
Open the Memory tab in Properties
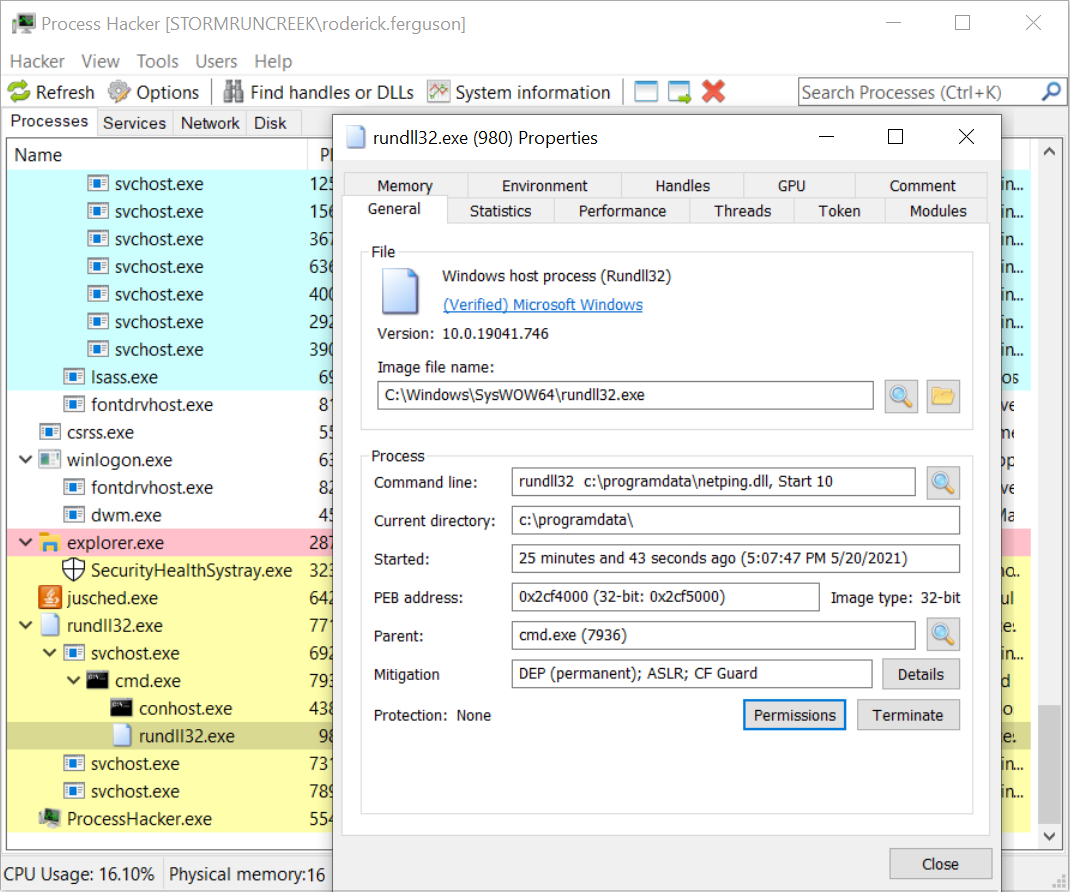tap(405, 186)
